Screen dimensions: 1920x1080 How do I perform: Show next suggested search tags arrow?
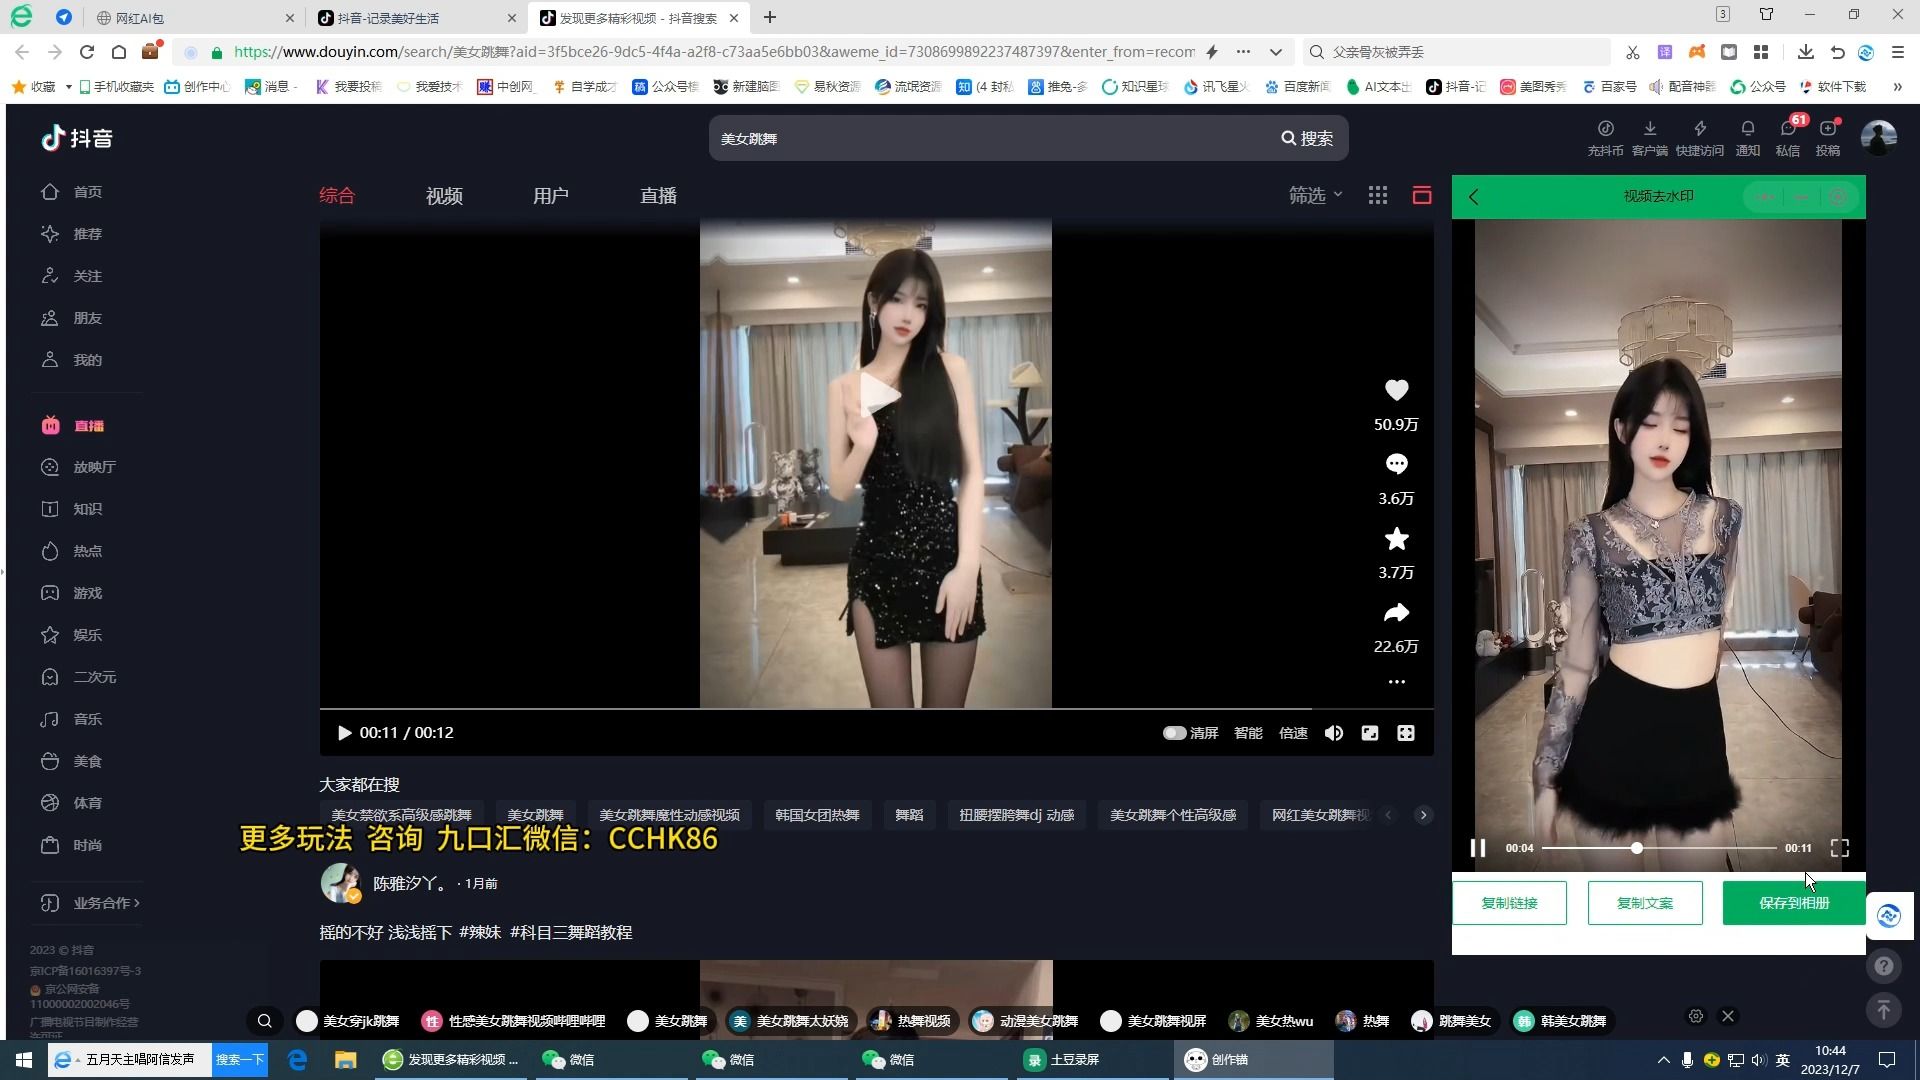click(1423, 815)
